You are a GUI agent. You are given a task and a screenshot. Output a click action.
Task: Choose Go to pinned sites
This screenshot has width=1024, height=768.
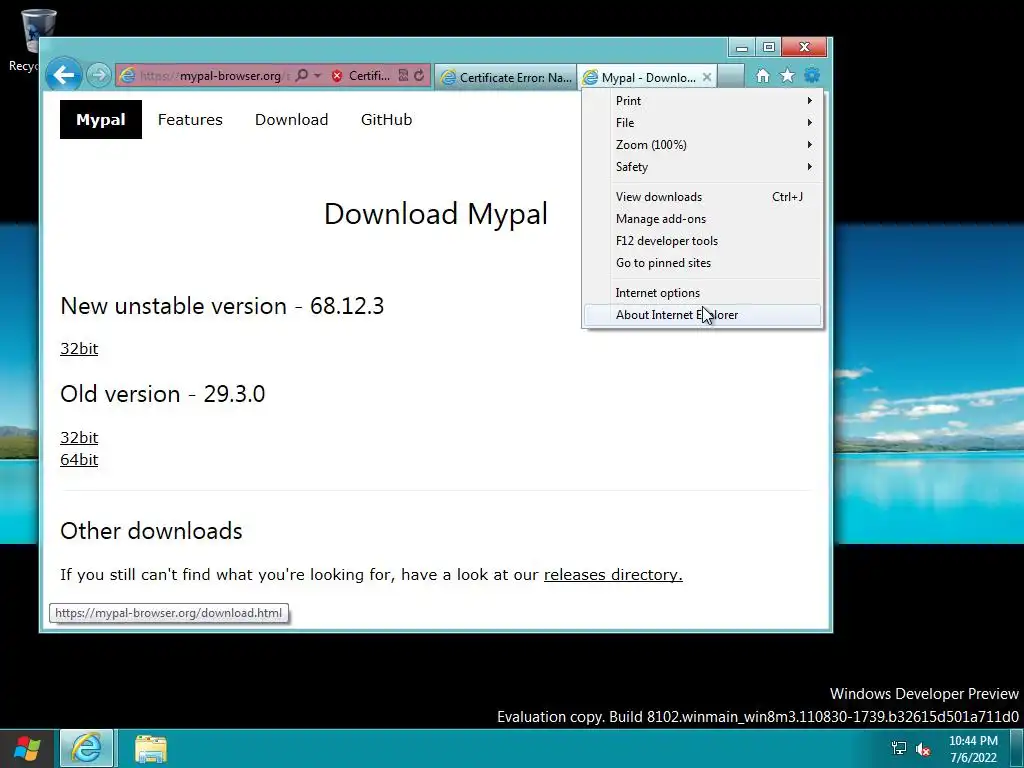[x=703, y=263]
